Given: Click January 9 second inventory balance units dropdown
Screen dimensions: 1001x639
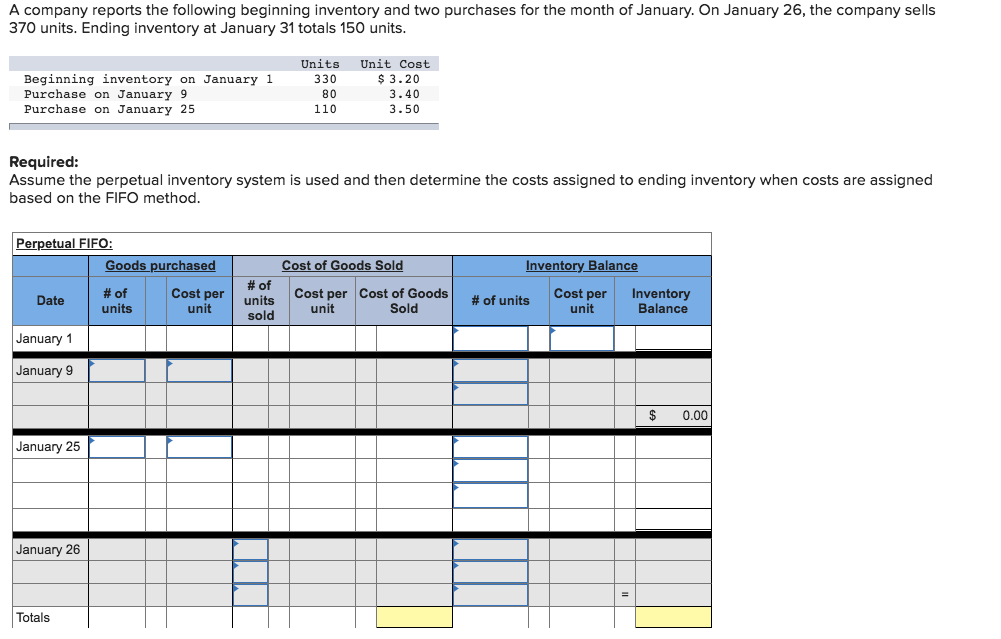Looking at the screenshot, I should (490, 394).
